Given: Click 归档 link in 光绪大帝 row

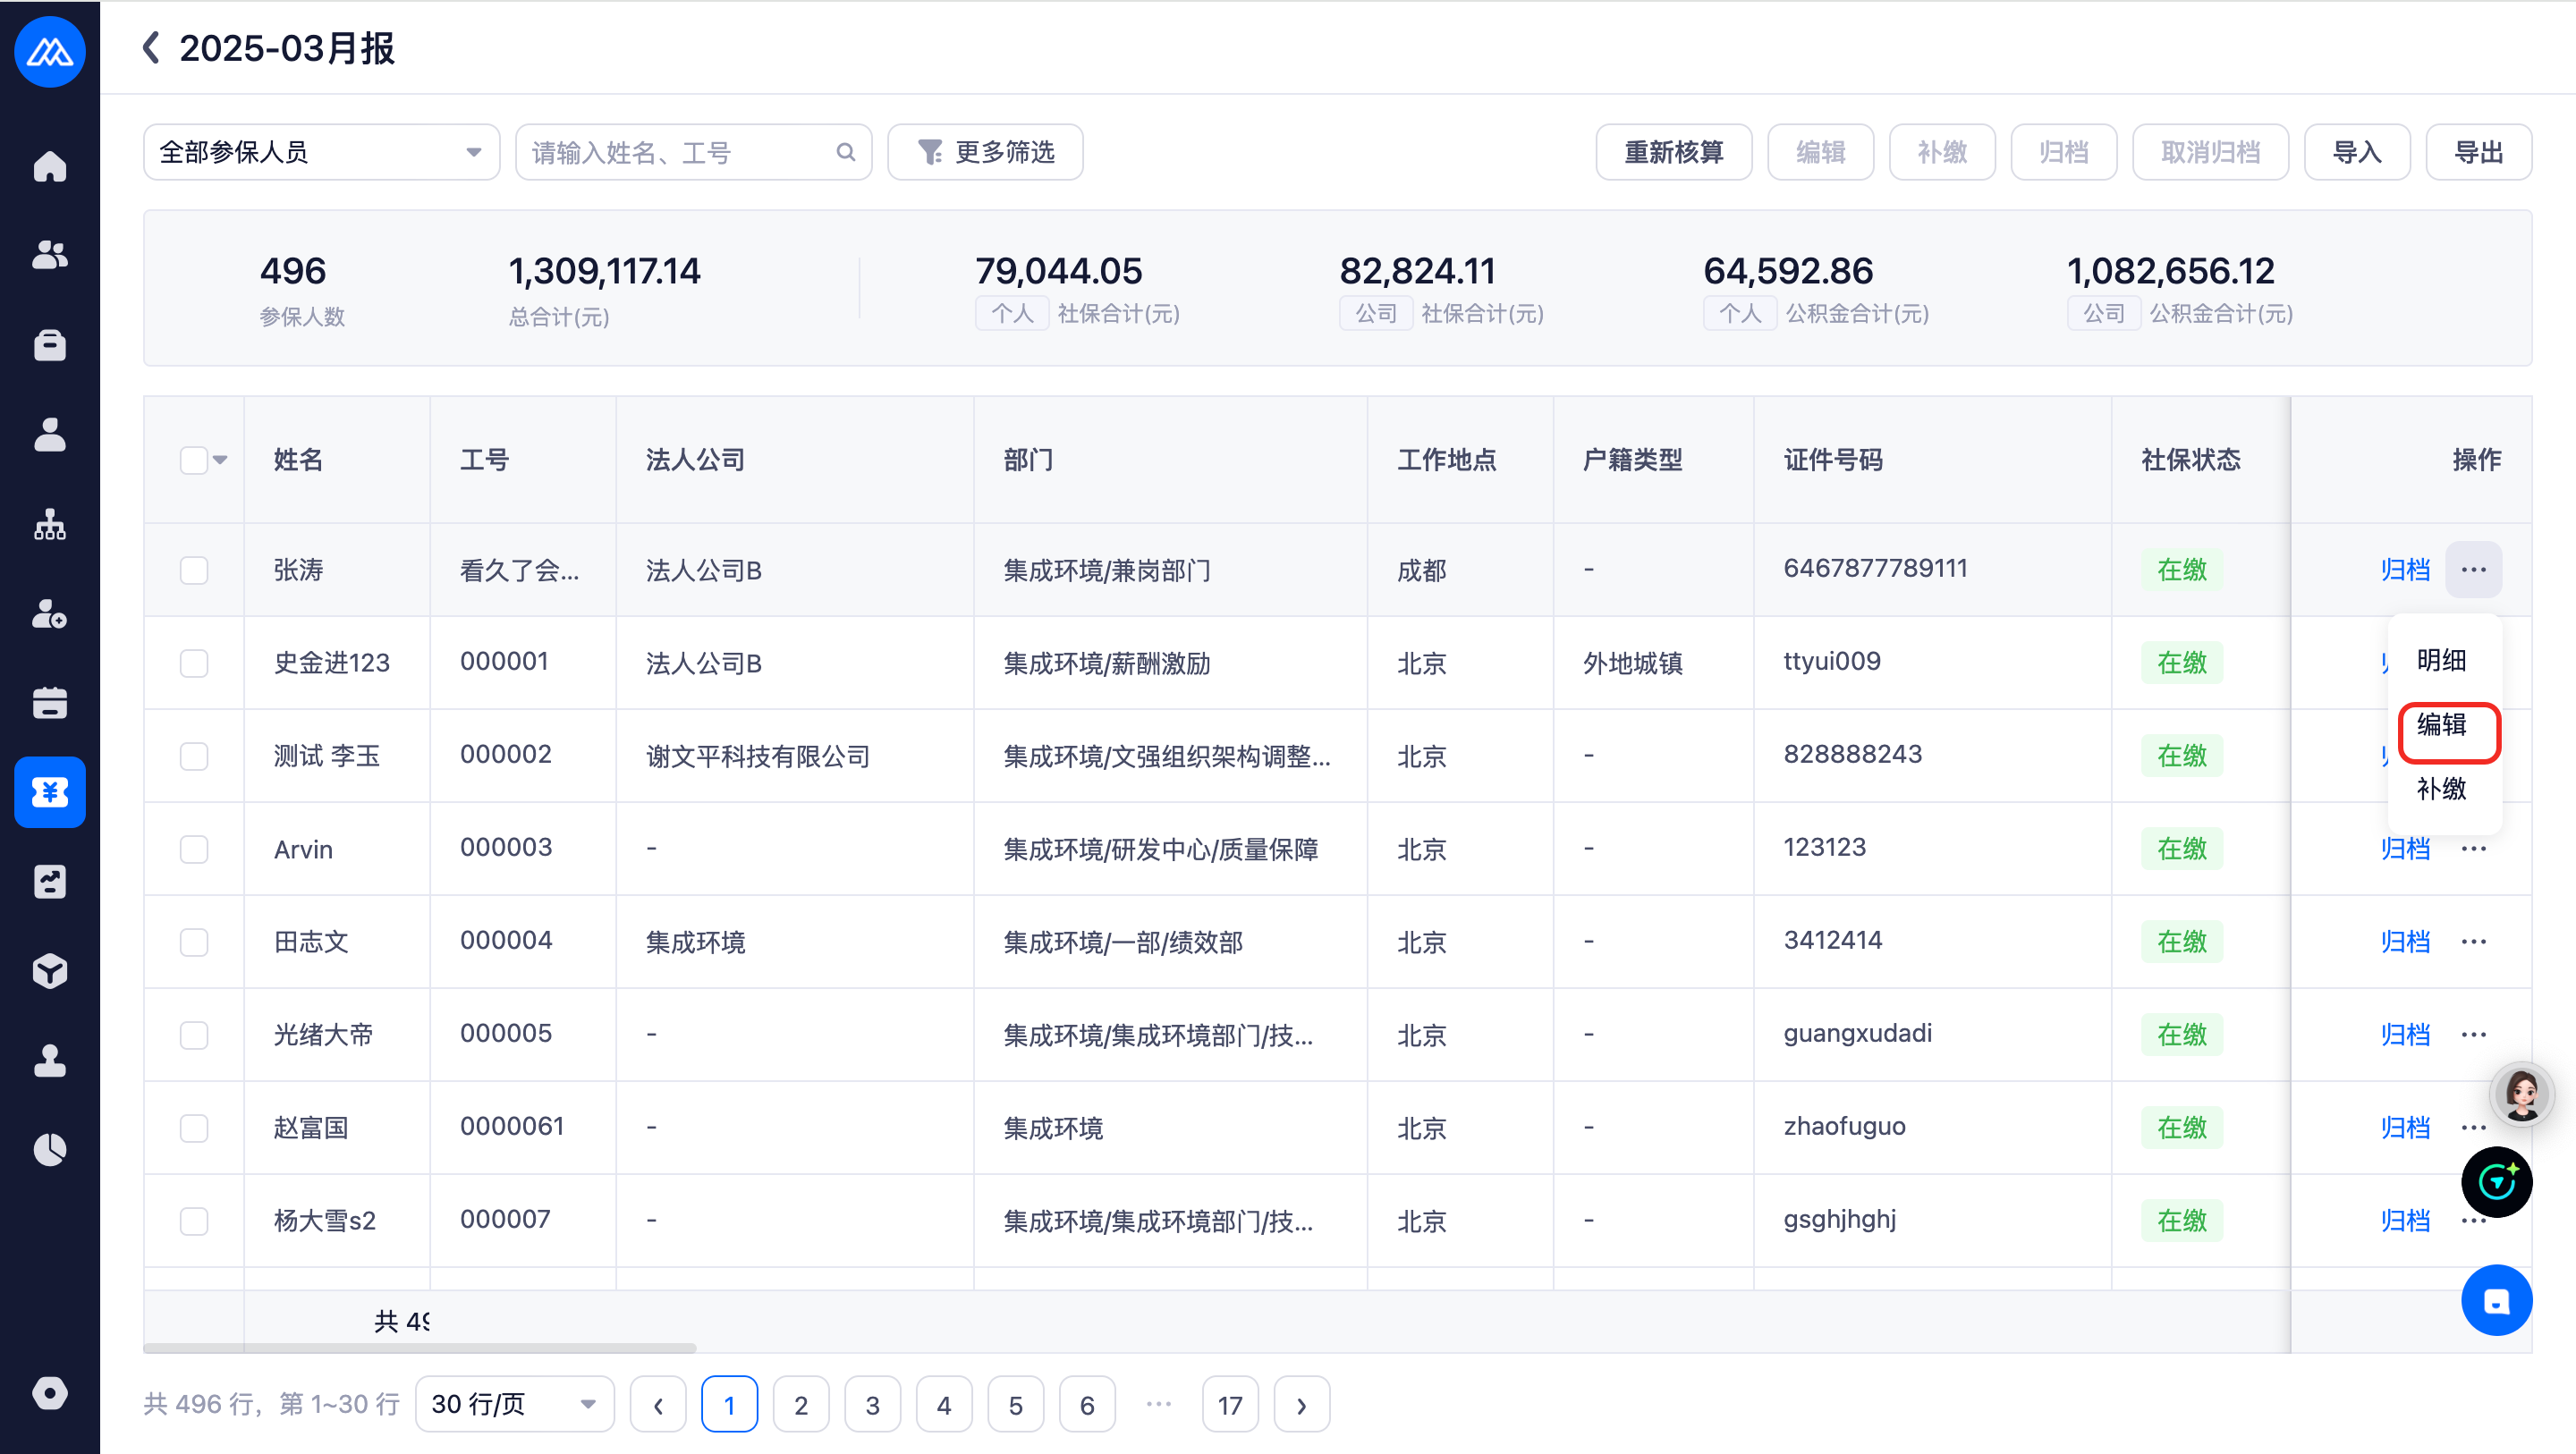Looking at the screenshot, I should pos(2404,1034).
